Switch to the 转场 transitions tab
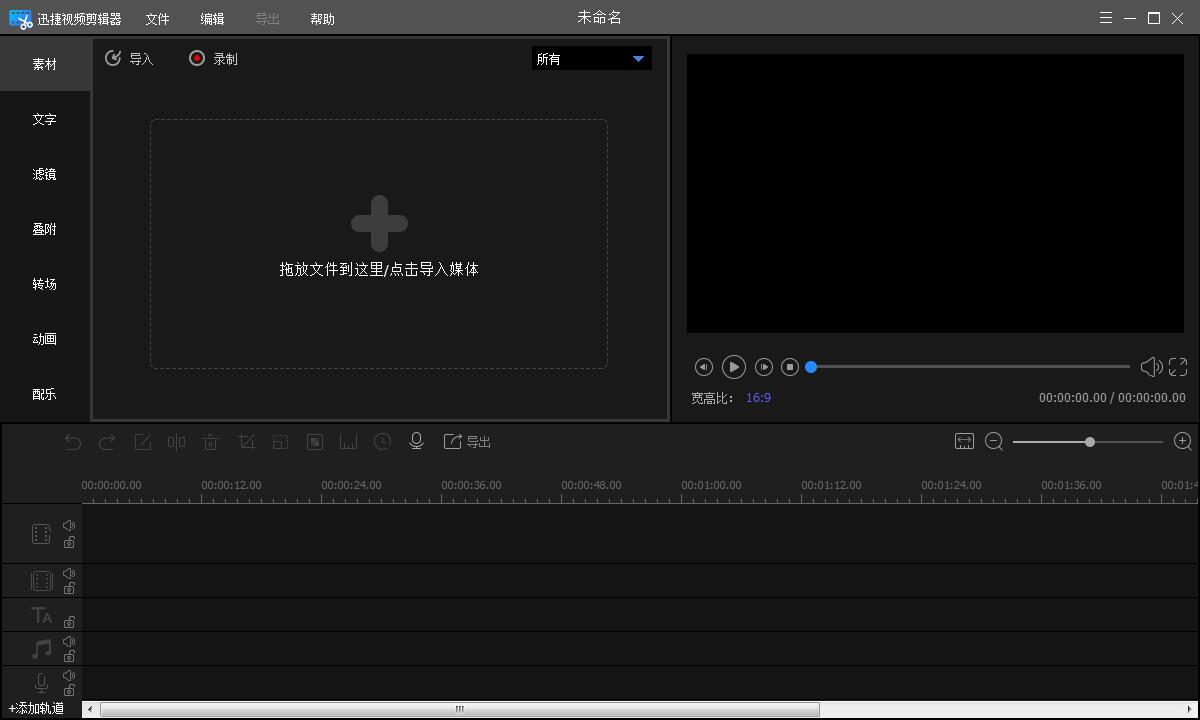The image size is (1200, 720). [44, 284]
